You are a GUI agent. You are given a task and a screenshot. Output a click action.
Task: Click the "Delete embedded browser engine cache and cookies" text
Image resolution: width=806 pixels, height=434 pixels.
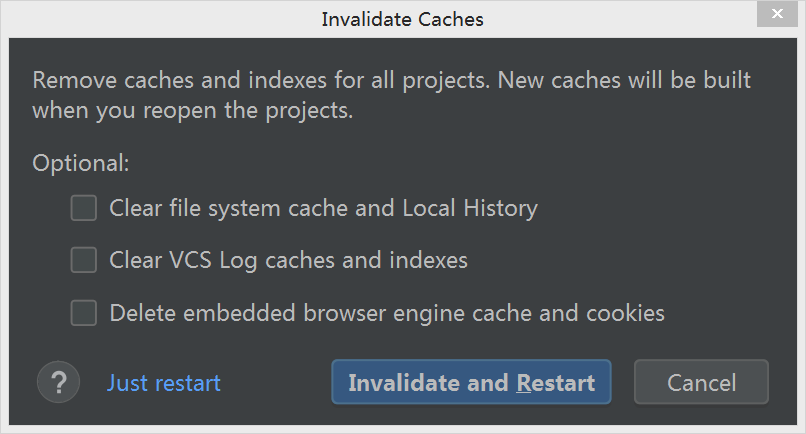pos(387,313)
